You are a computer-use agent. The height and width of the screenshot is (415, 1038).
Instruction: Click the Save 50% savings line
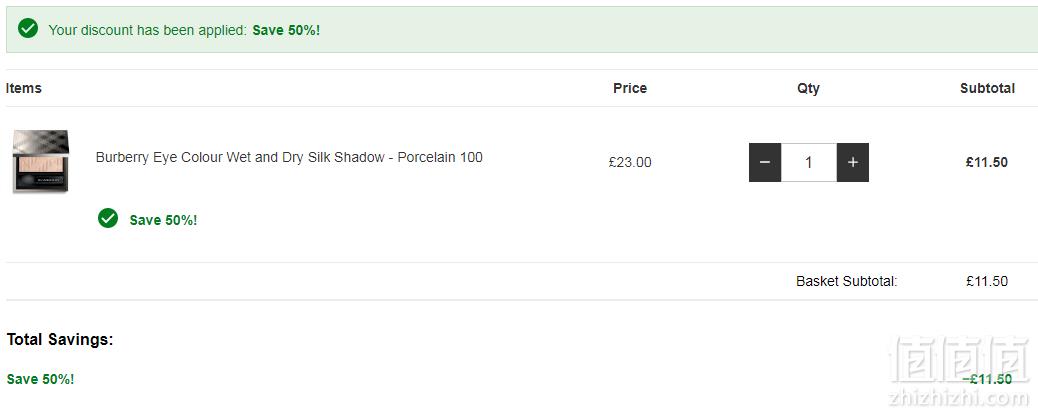pos(40,379)
